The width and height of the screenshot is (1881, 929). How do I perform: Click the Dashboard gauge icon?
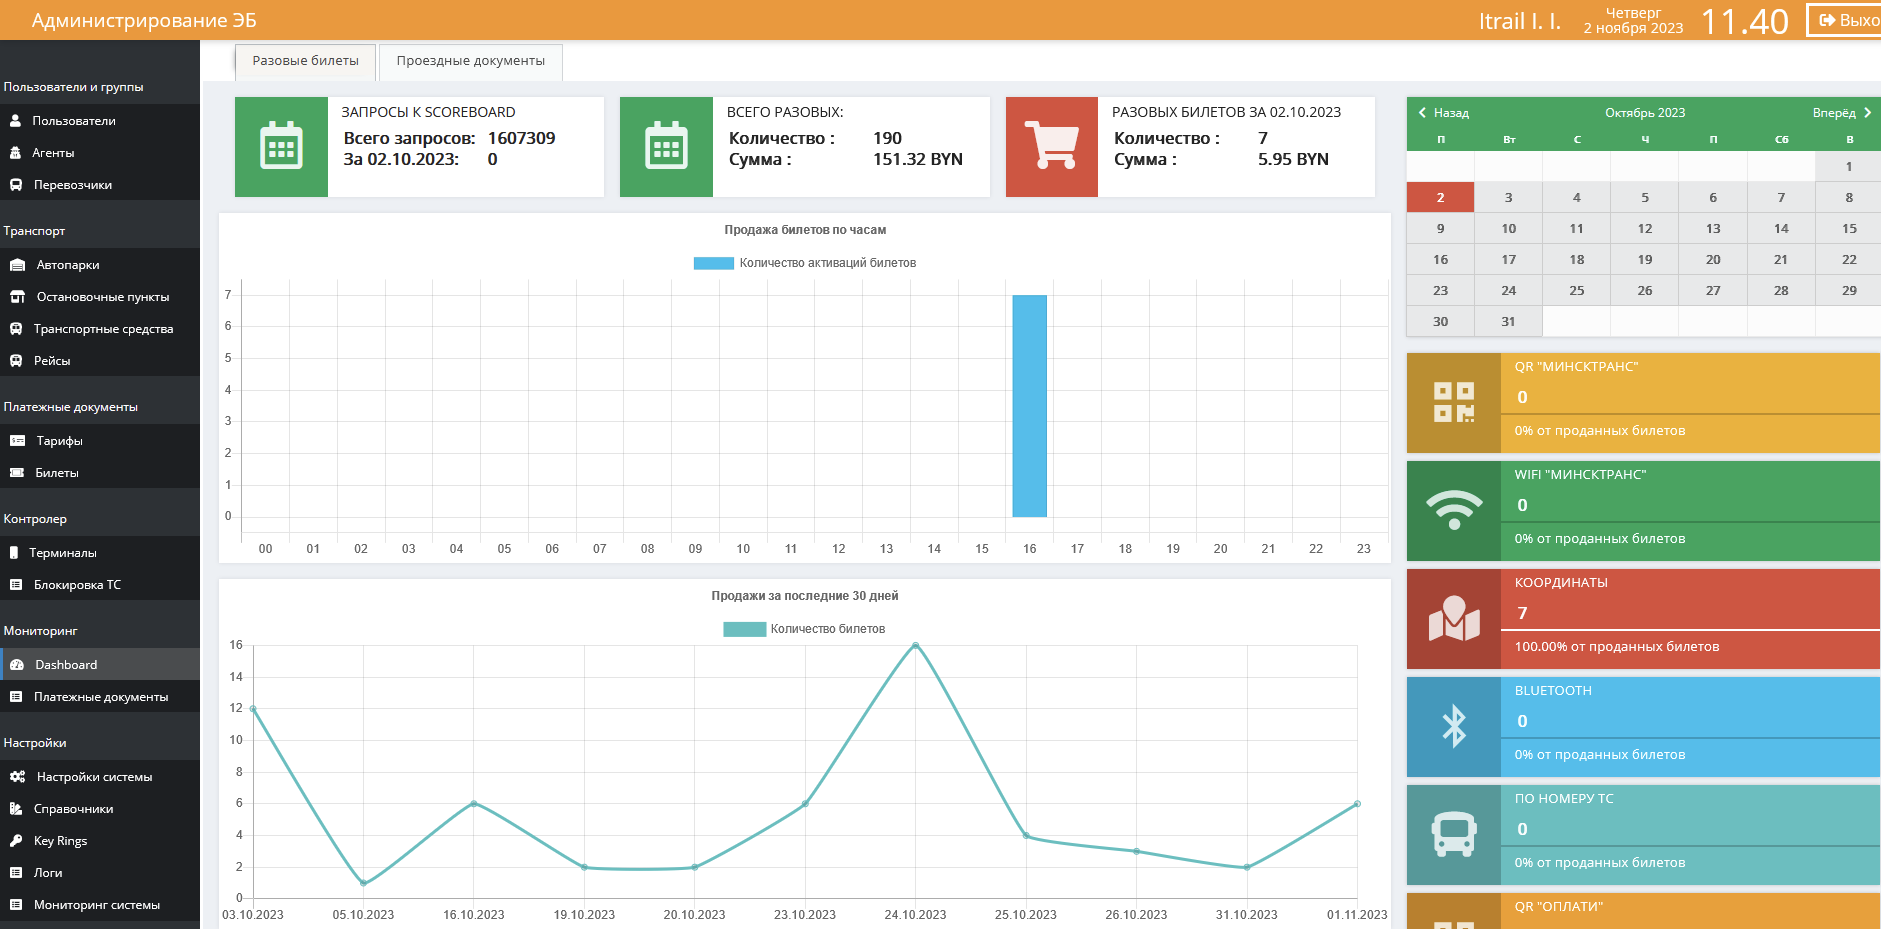click(17, 665)
